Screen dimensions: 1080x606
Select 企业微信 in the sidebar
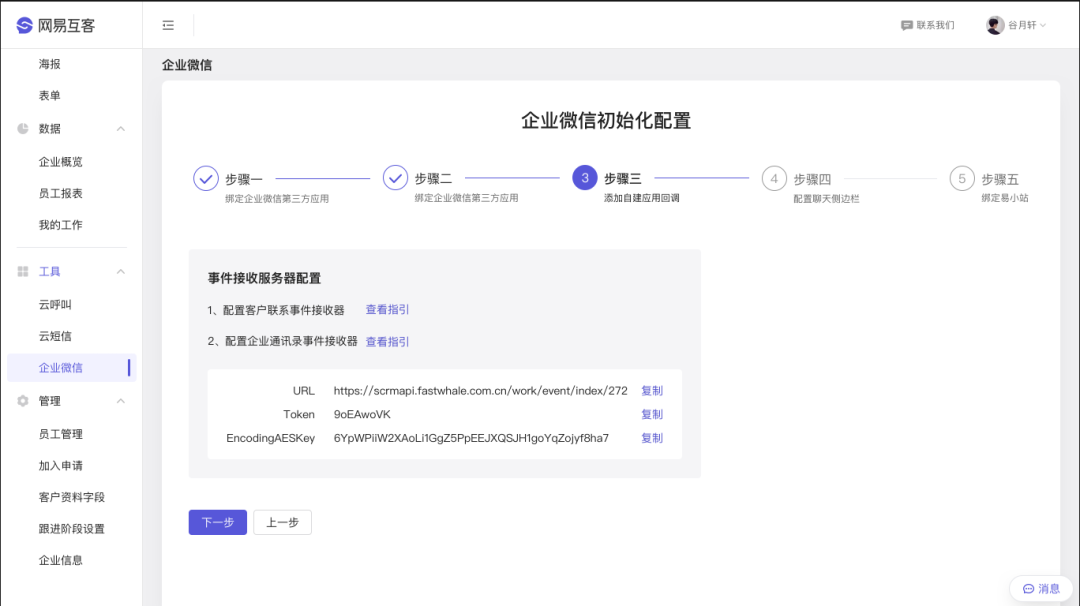(x=72, y=368)
